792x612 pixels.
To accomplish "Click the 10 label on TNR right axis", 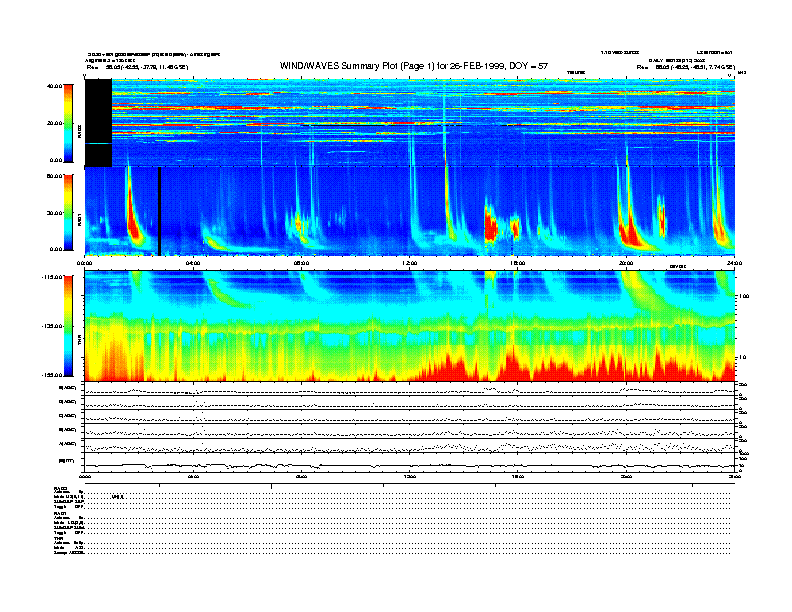I will [x=742, y=358].
